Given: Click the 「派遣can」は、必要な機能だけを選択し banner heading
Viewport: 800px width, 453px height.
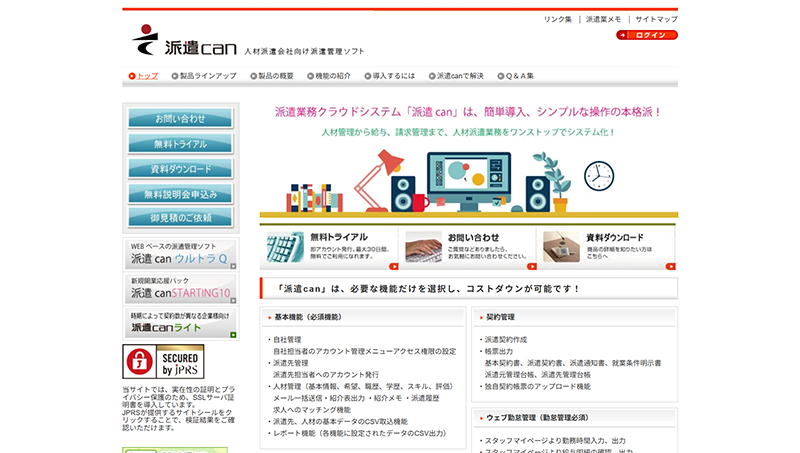Looking at the screenshot, I should coord(428,289).
